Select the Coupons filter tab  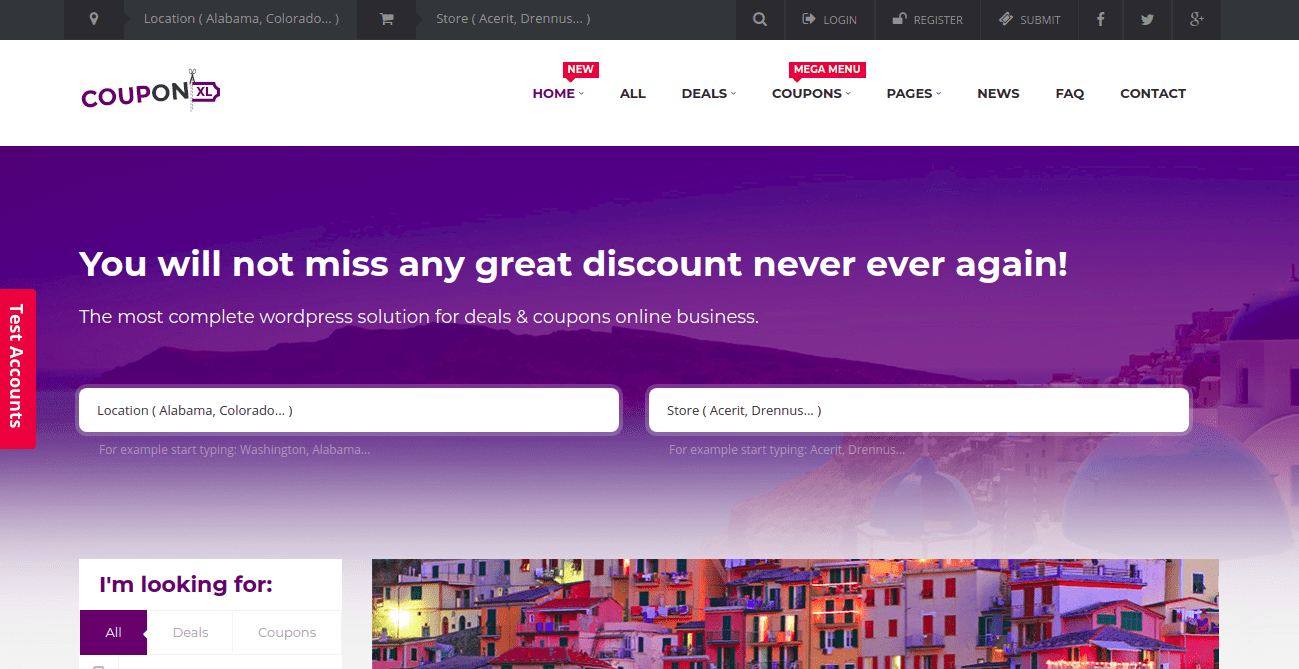point(287,632)
